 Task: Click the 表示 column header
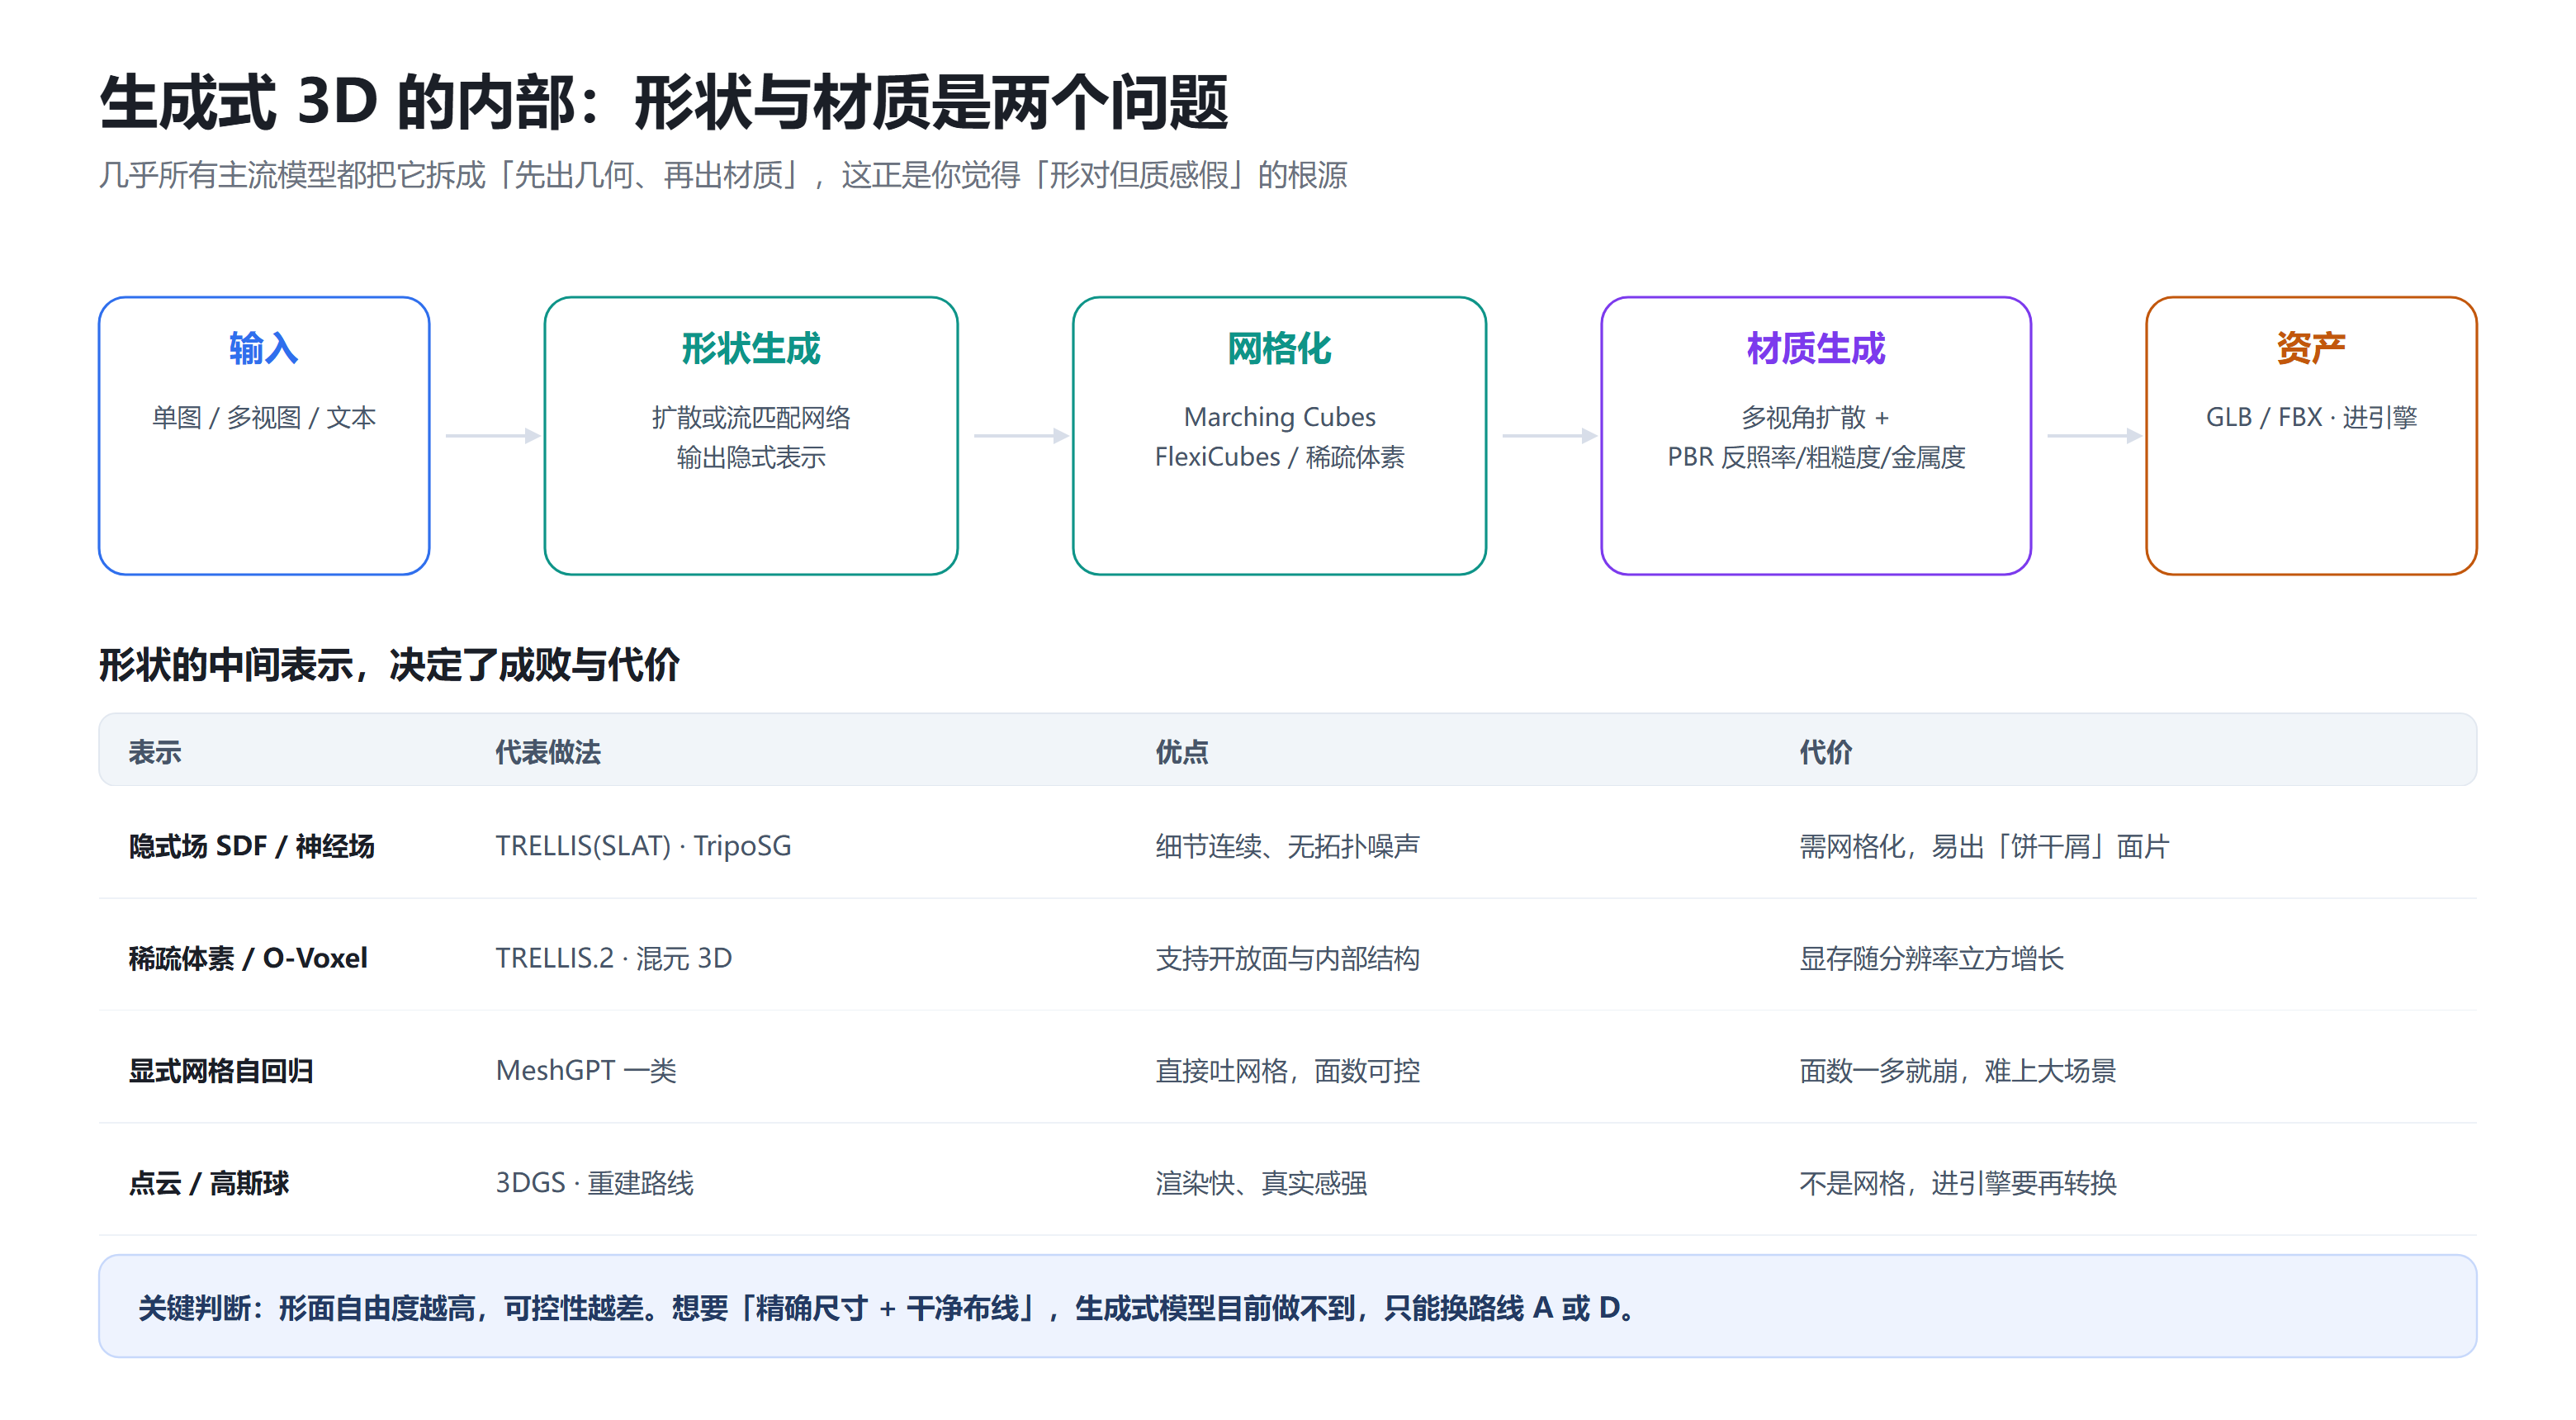155,752
